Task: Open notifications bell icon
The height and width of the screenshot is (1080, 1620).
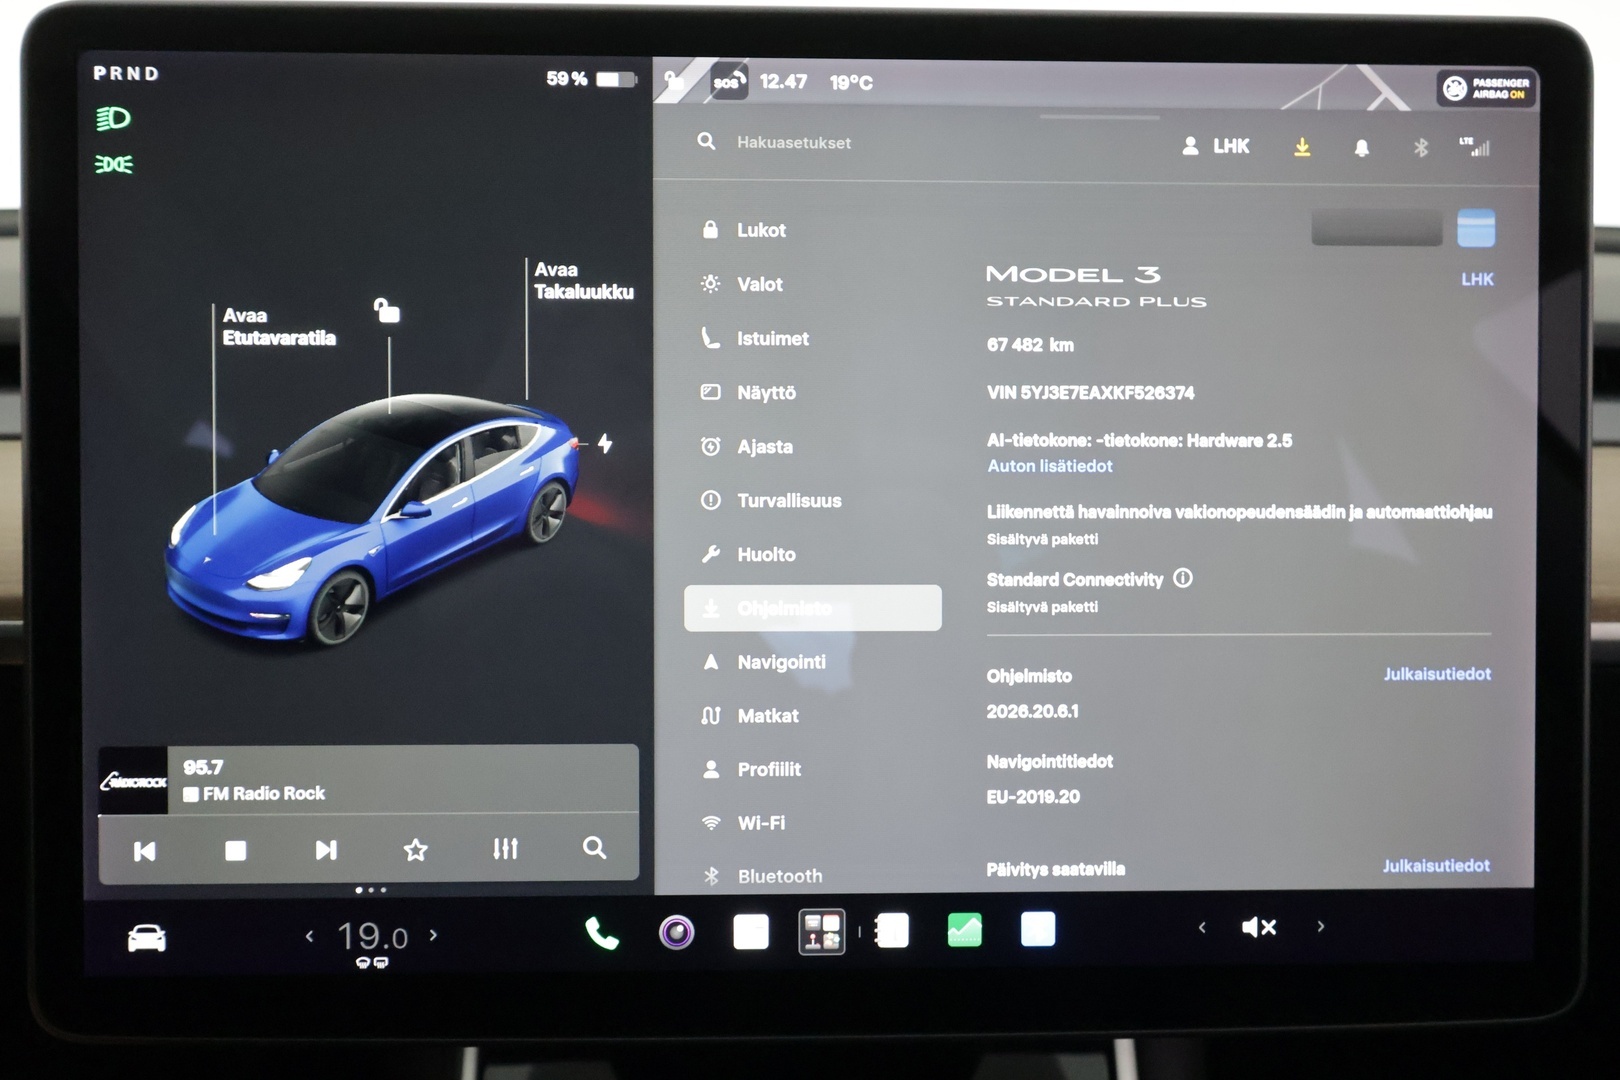Action: pyautogui.click(x=1361, y=148)
